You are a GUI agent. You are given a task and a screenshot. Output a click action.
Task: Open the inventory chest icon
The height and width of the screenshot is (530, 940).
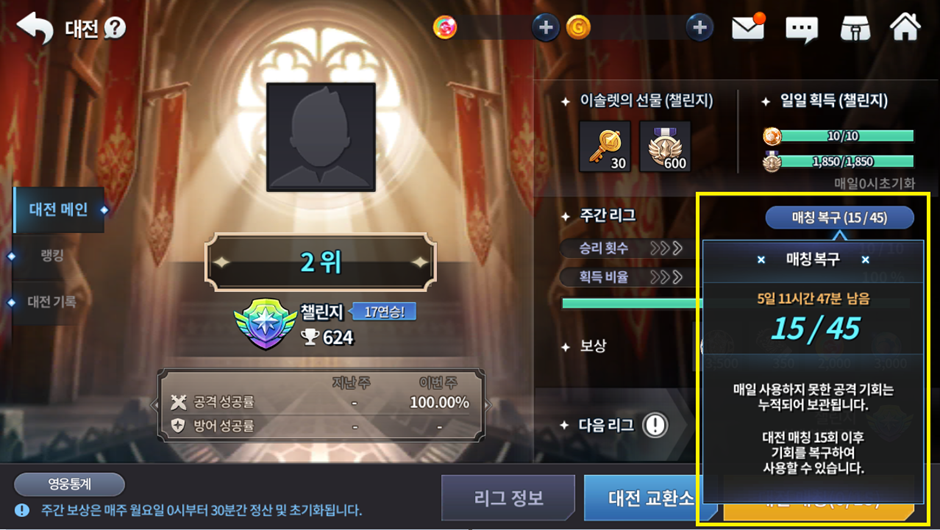(855, 28)
